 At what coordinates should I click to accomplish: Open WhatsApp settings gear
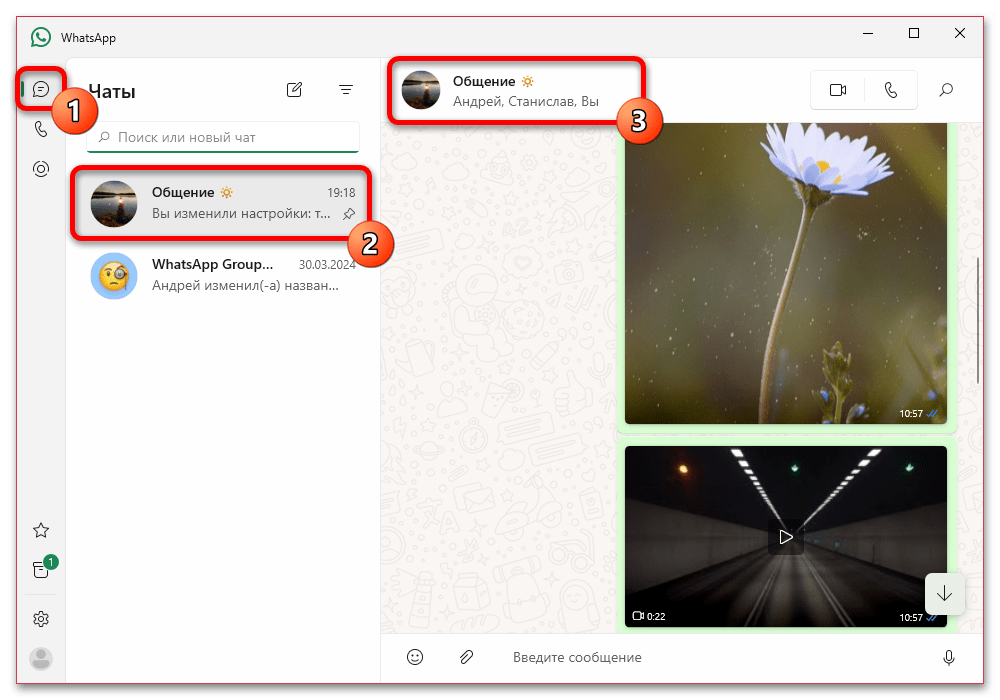41,618
